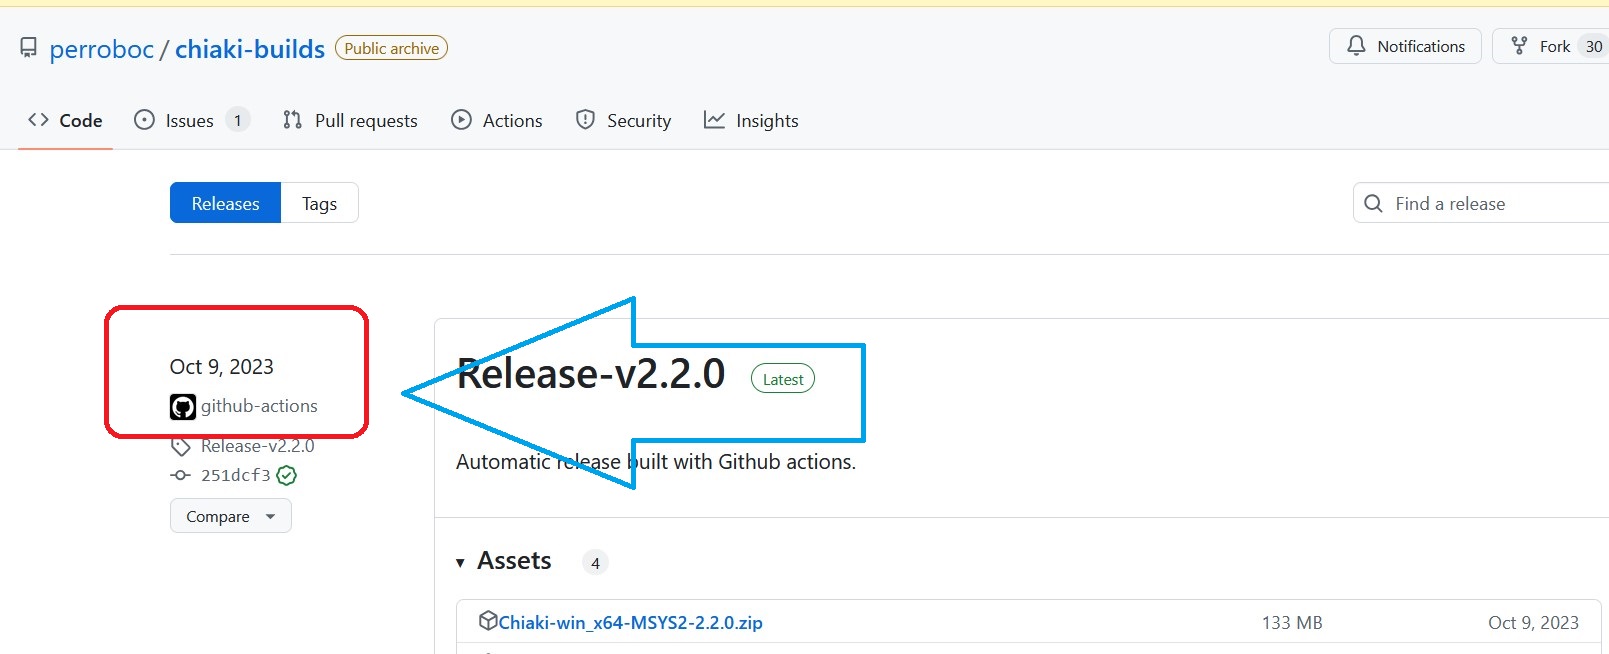The image size is (1609, 654).
Task: Click the Latest release badge
Action: point(783,379)
